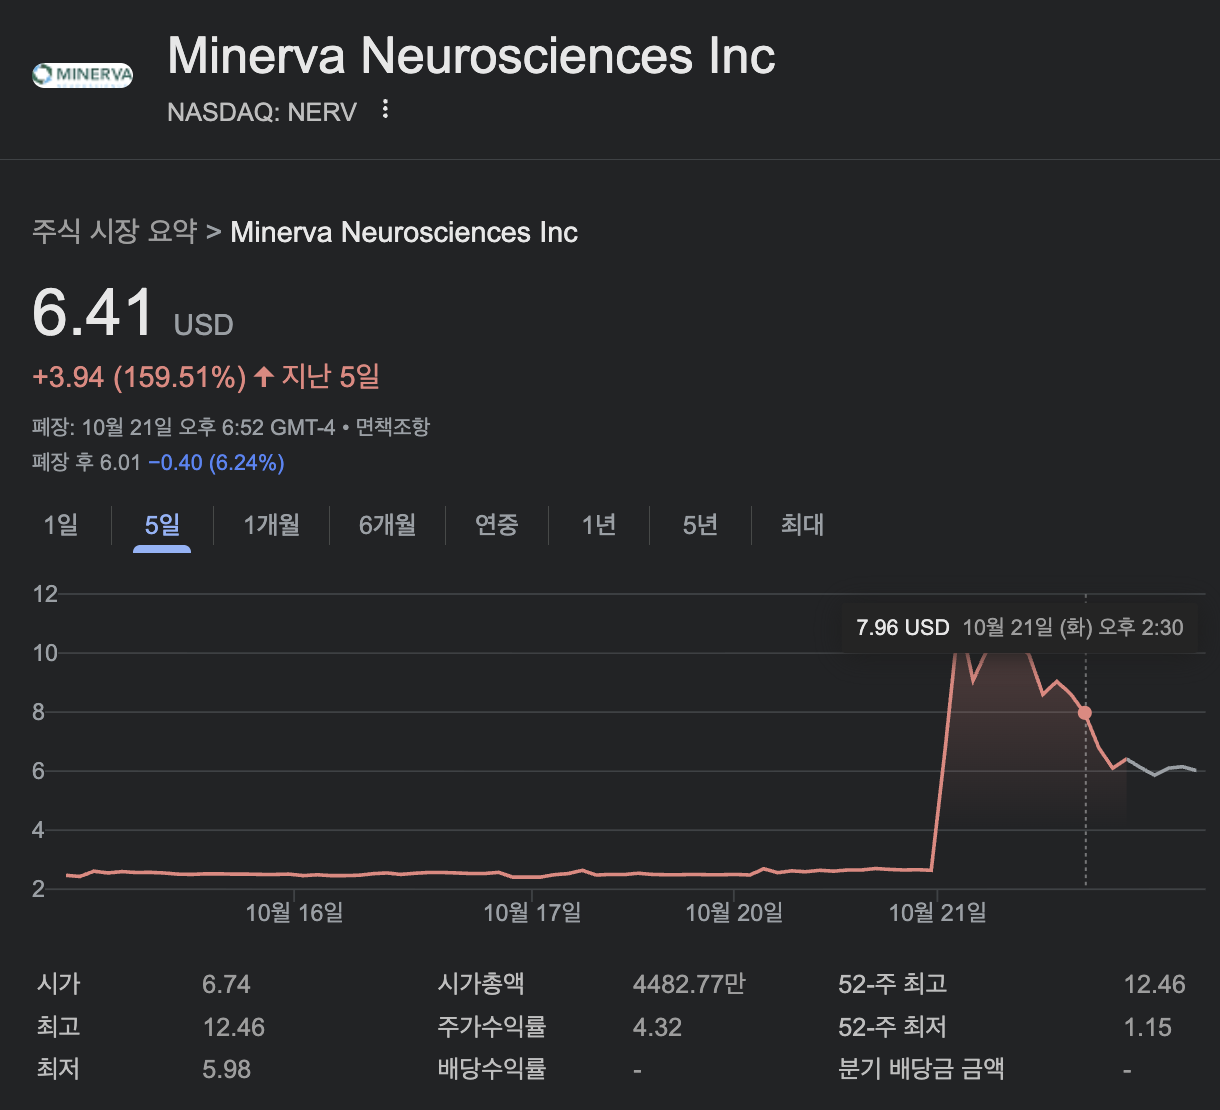Select the 연중 range tab
The width and height of the screenshot is (1220, 1110).
coord(496,525)
